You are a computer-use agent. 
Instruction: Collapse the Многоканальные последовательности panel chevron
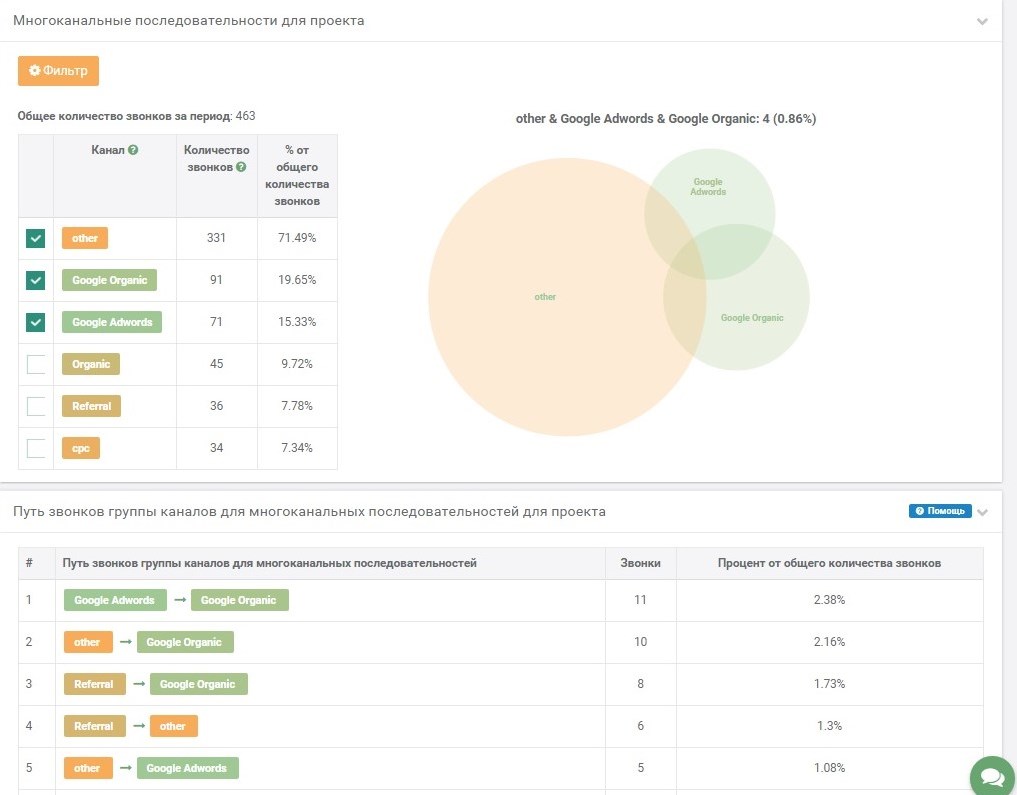click(x=982, y=21)
